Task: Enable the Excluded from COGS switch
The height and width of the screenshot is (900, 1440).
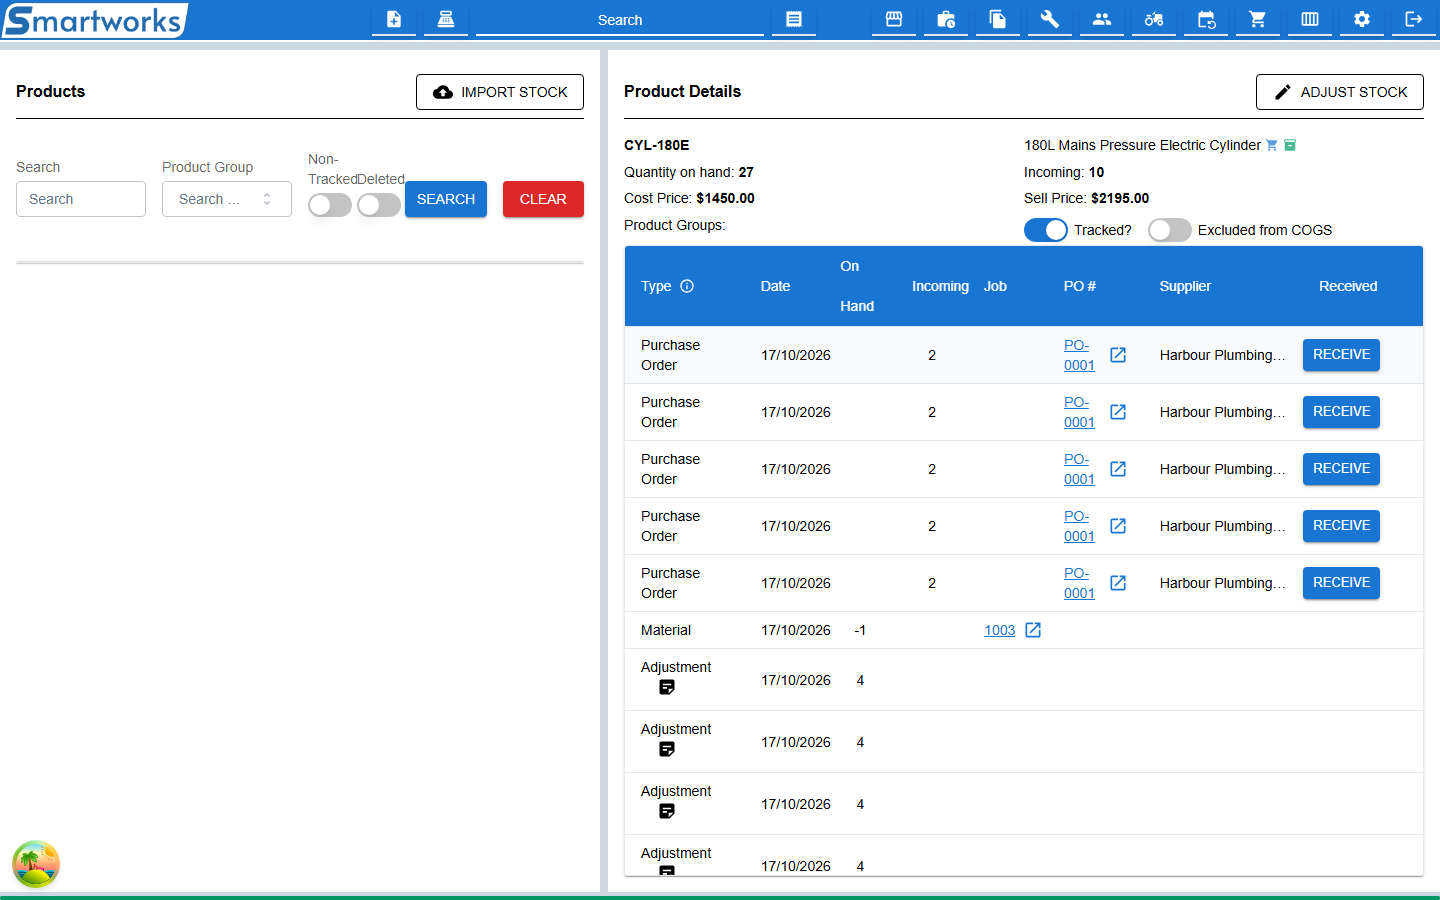Action: 1170,230
